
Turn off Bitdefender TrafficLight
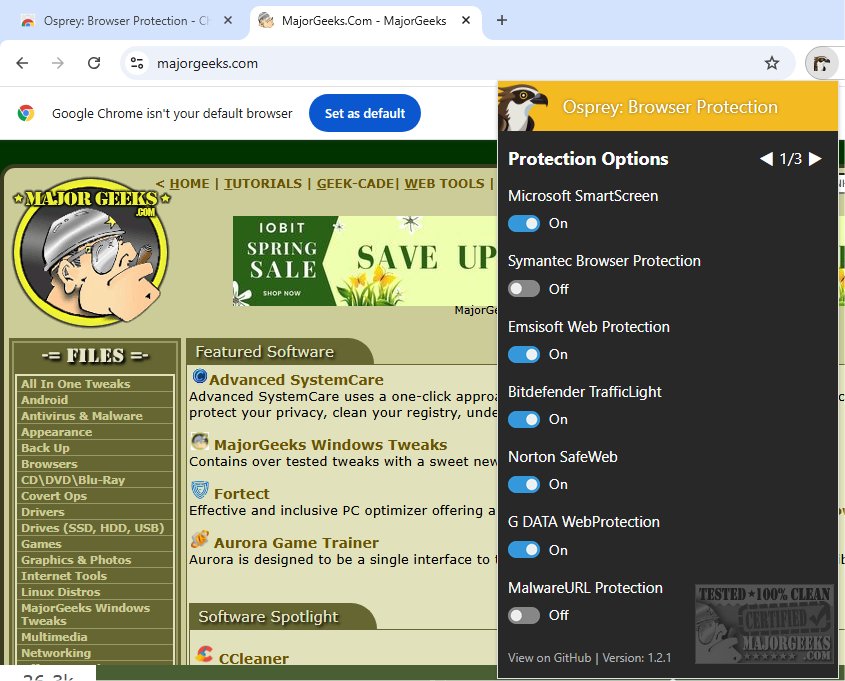tap(524, 420)
